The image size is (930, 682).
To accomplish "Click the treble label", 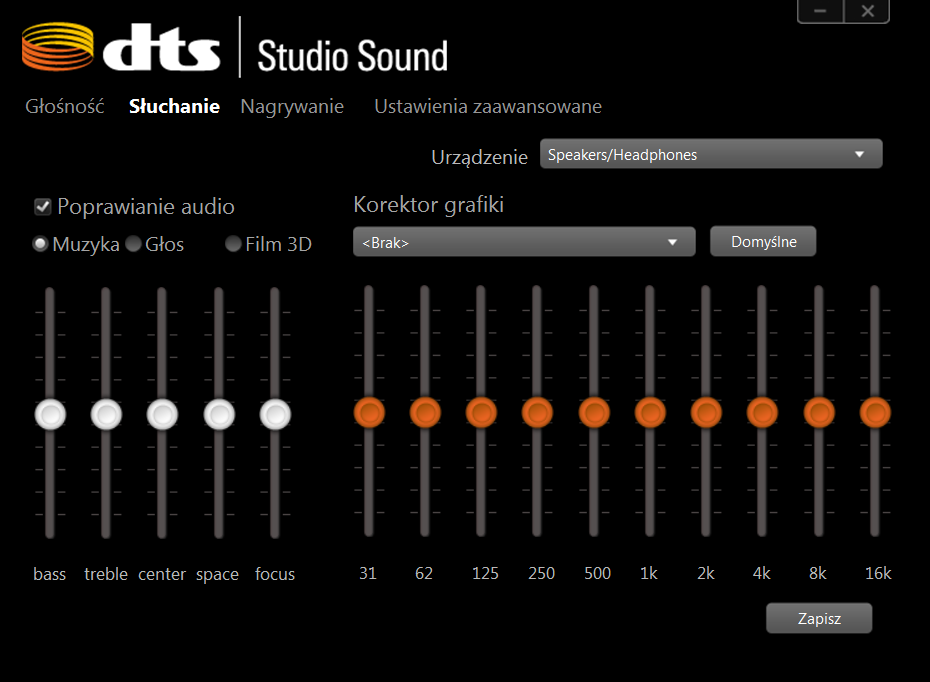I will [x=106, y=574].
